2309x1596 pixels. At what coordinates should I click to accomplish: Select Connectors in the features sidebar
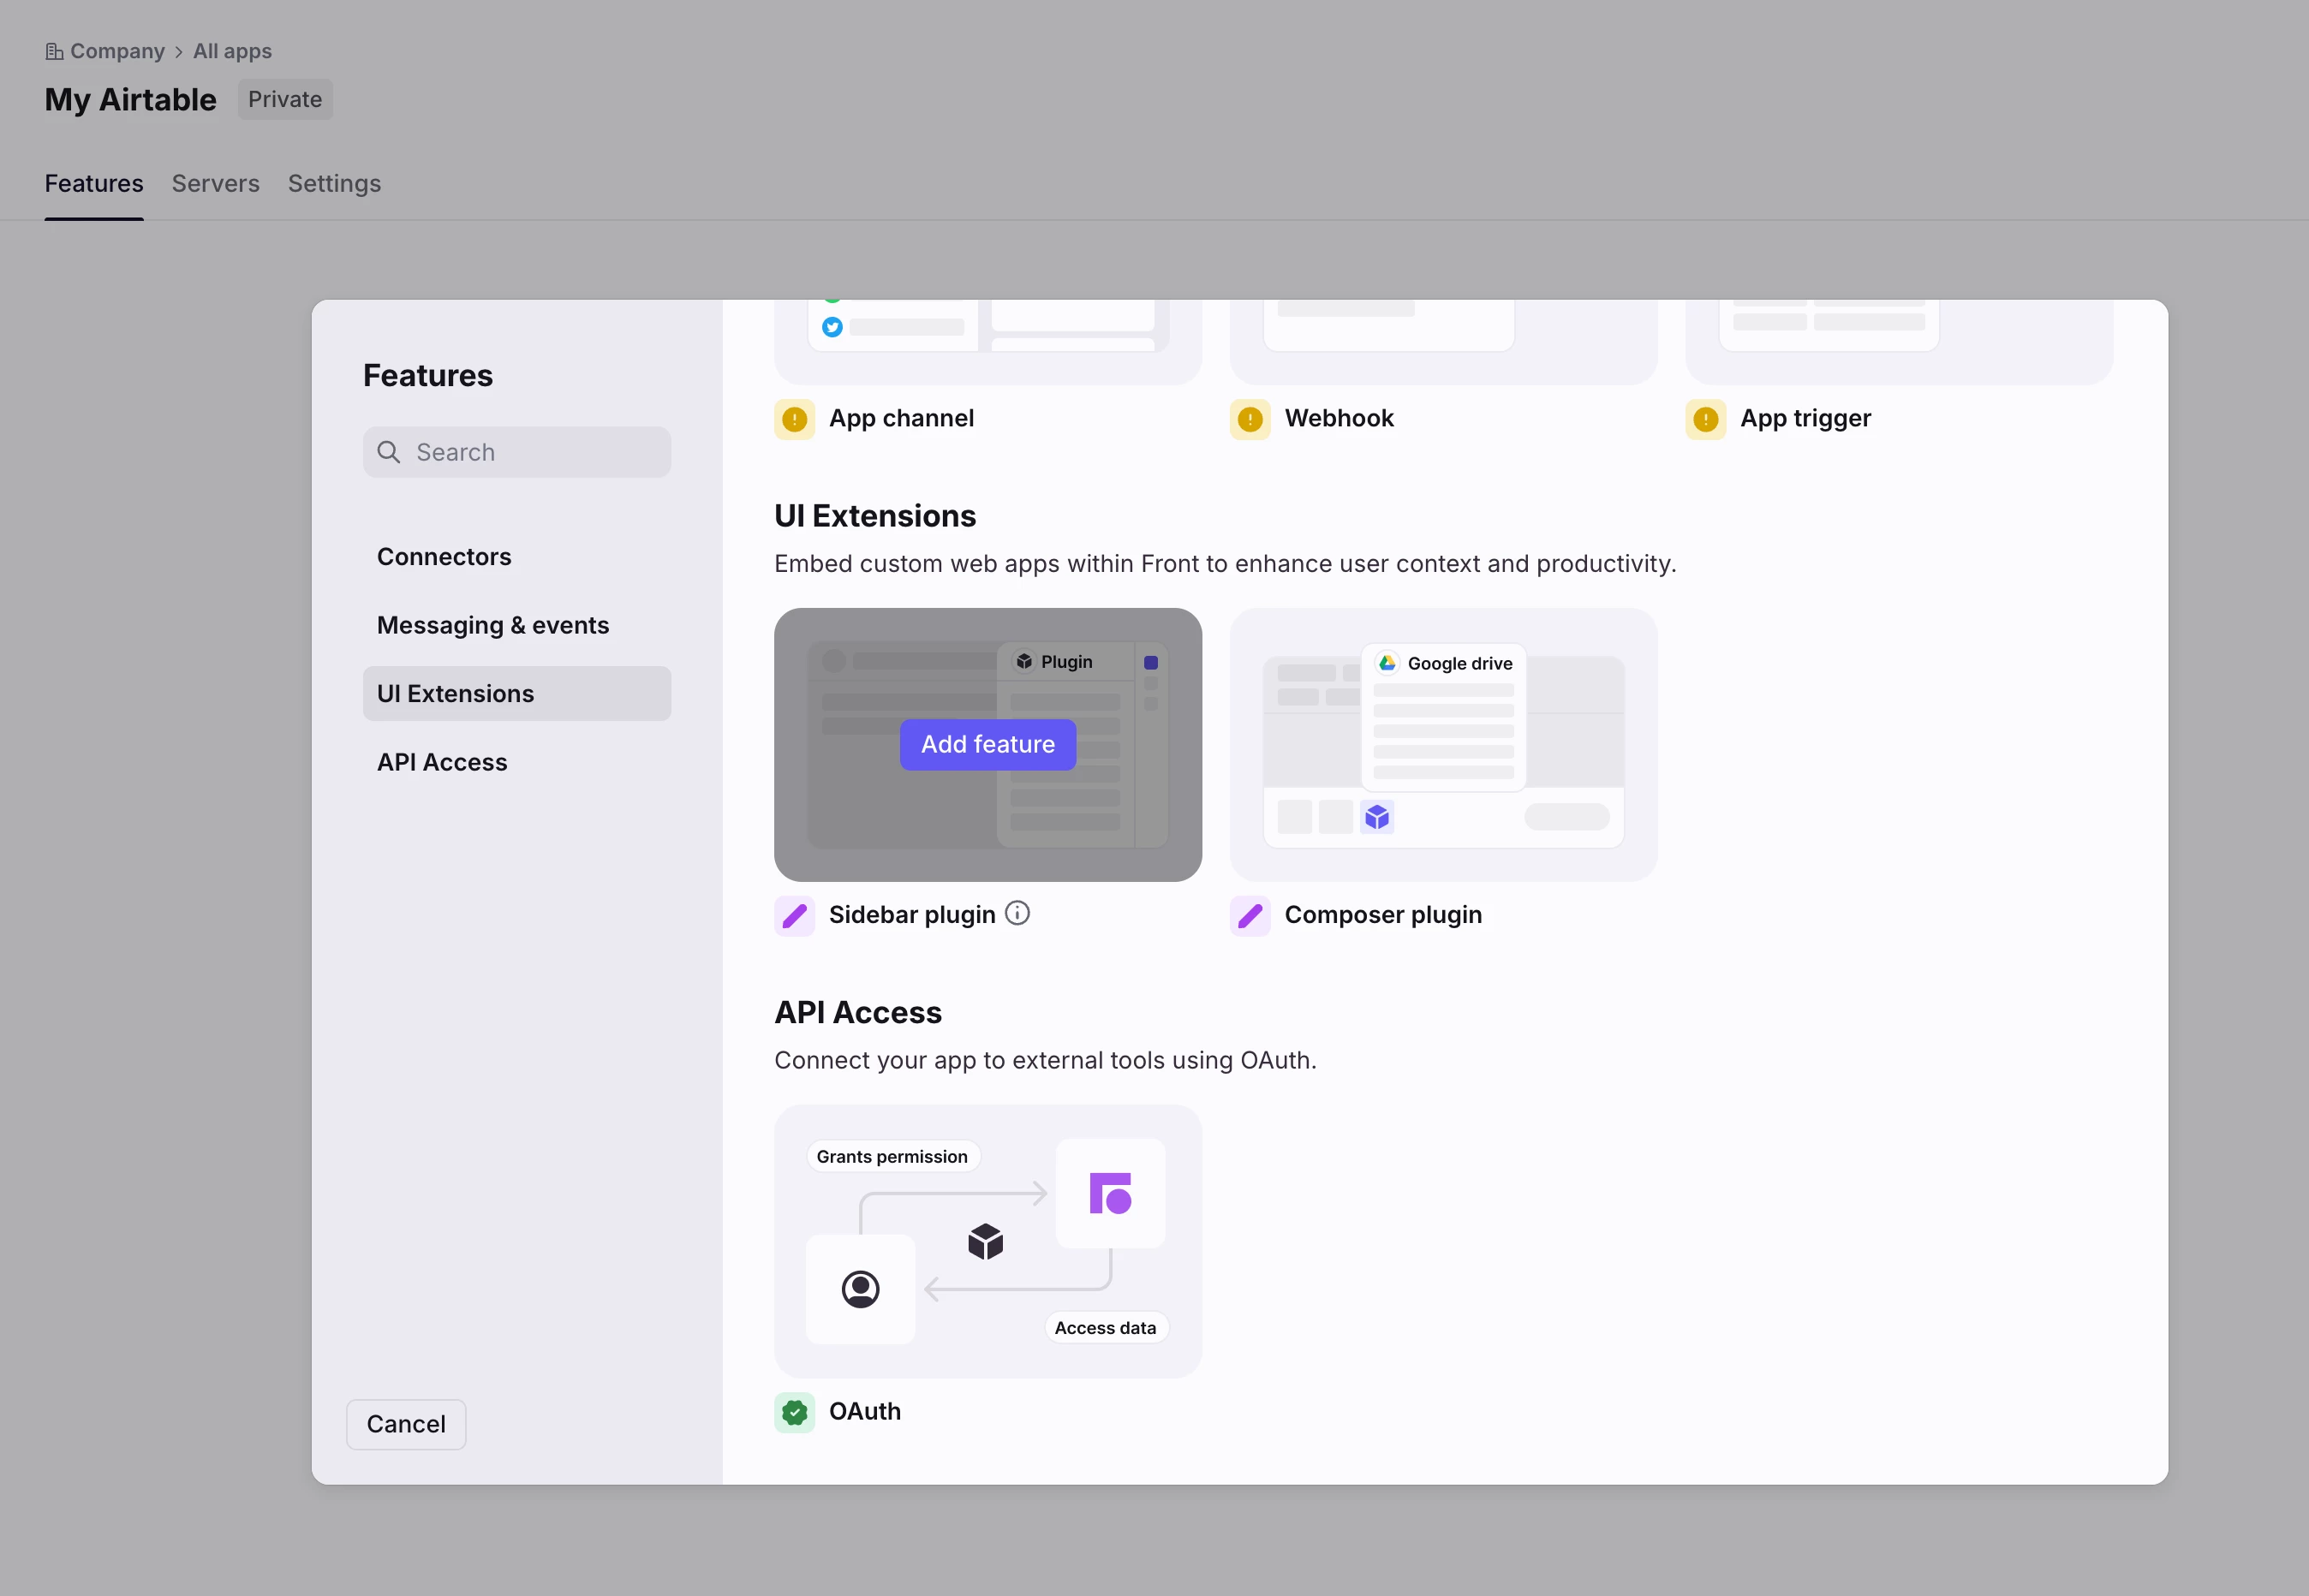pyautogui.click(x=444, y=557)
